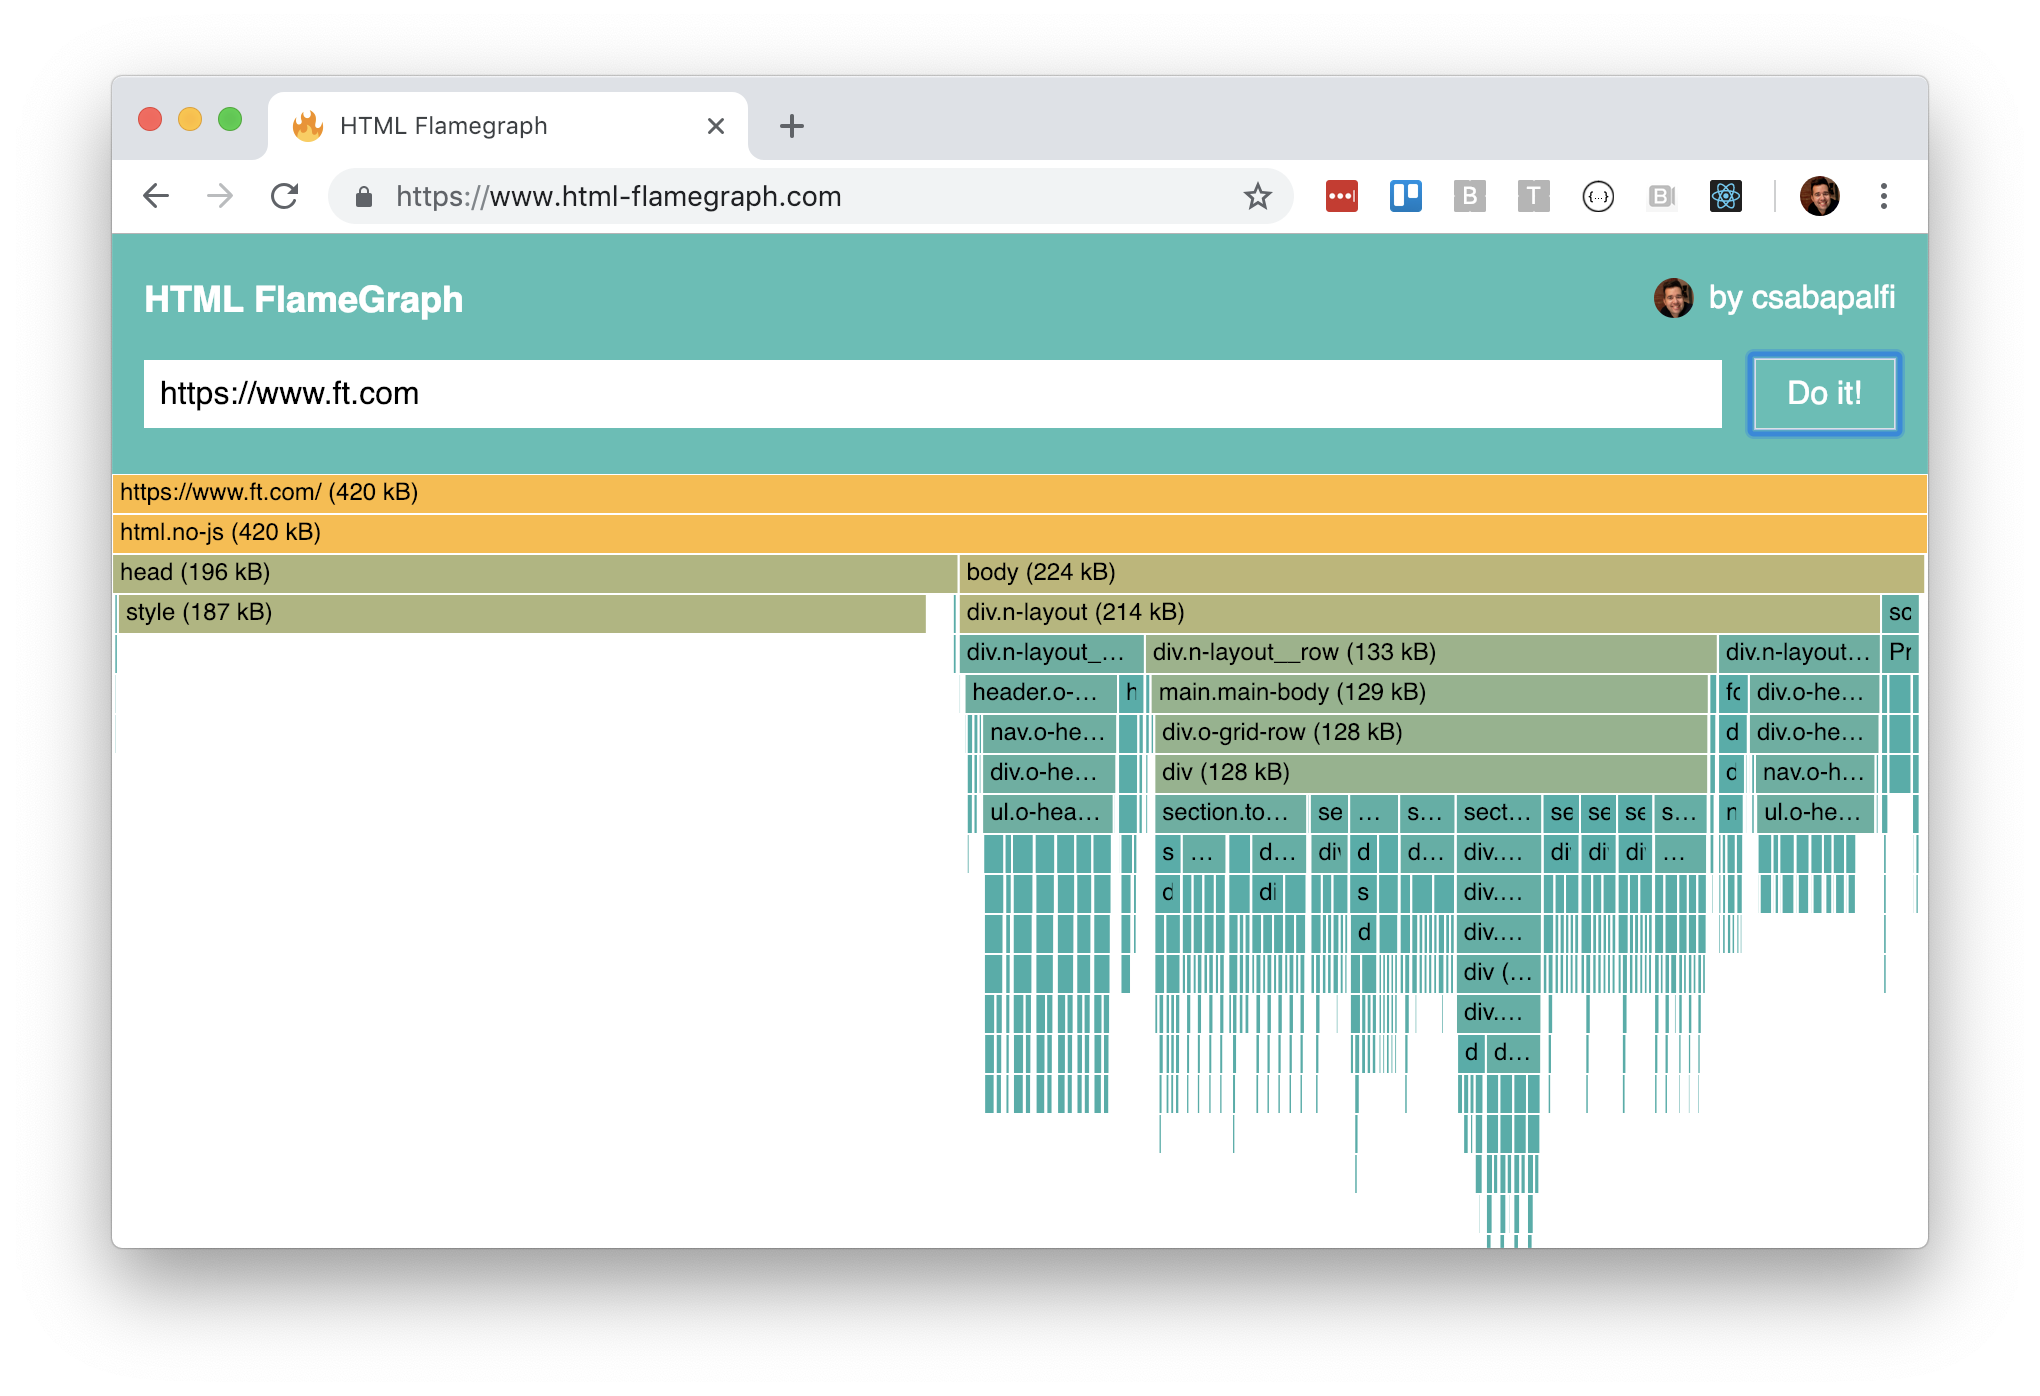Click the ft.com URL input field
This screenshot has height=1396, width=2040.
pos(932,394)
